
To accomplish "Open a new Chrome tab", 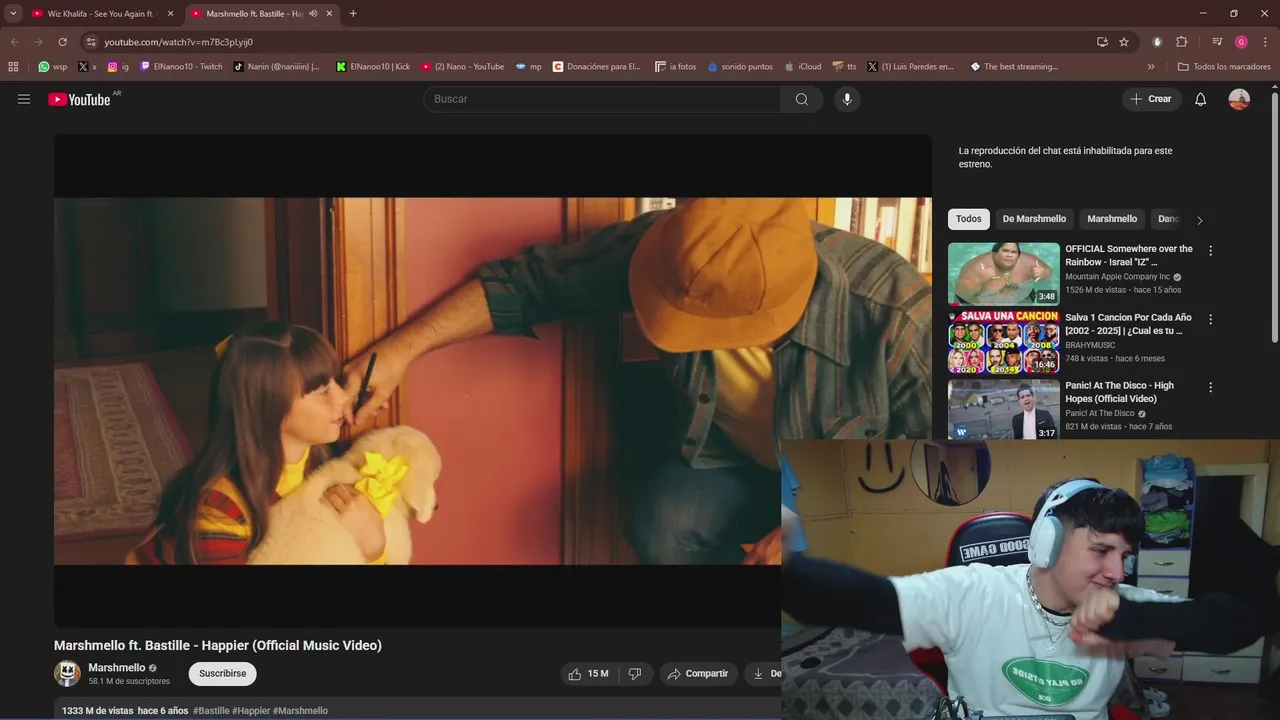I will click(353, 14).
